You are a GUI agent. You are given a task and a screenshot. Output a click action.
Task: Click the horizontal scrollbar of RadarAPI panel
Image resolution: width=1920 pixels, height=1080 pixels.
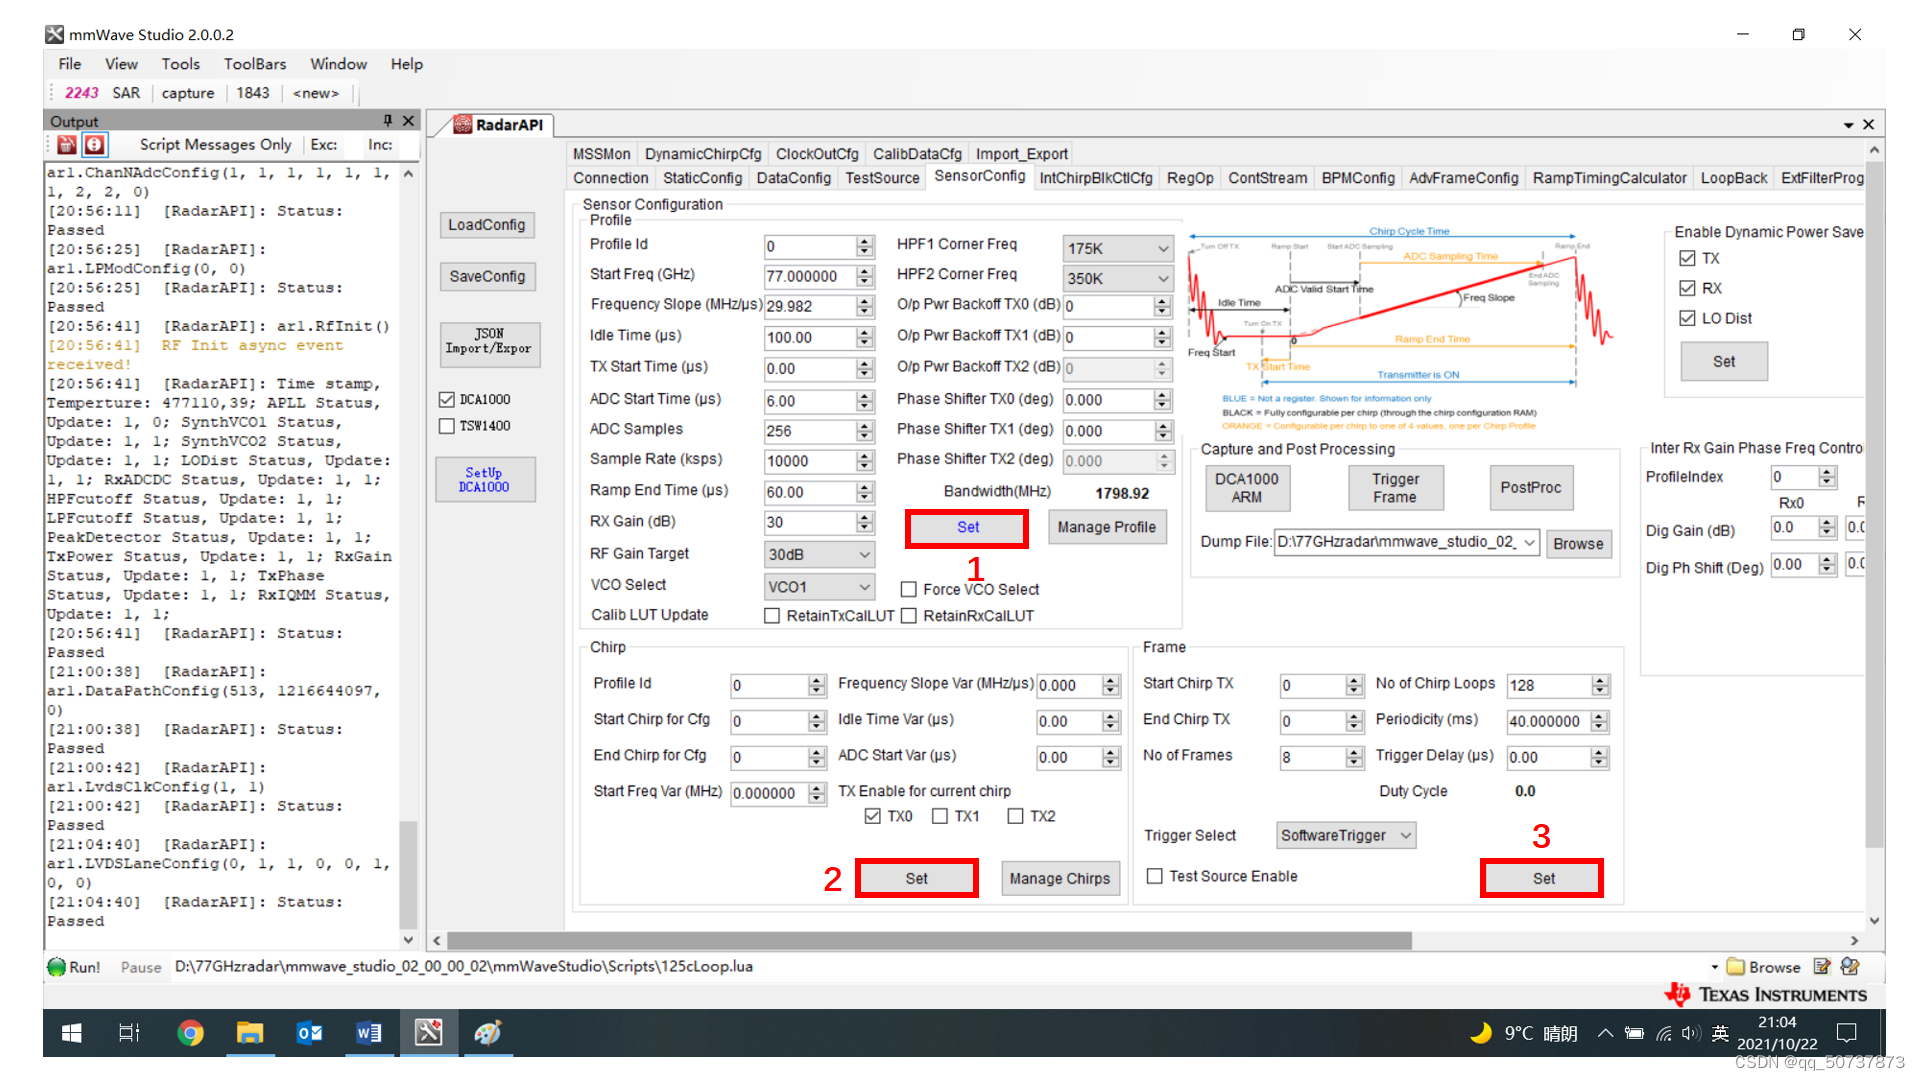(928, 941)
